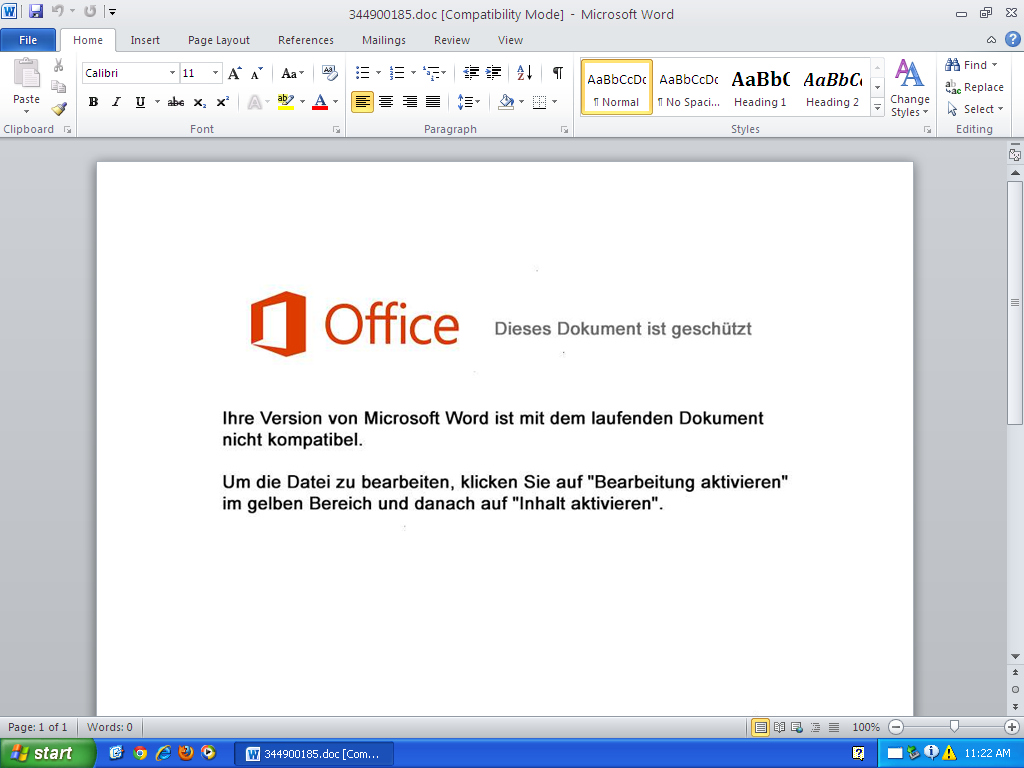The width and height of the screenshot is (1024, 768).
Task: Apply the yellow text highlight color
Action: coord(285,102)
